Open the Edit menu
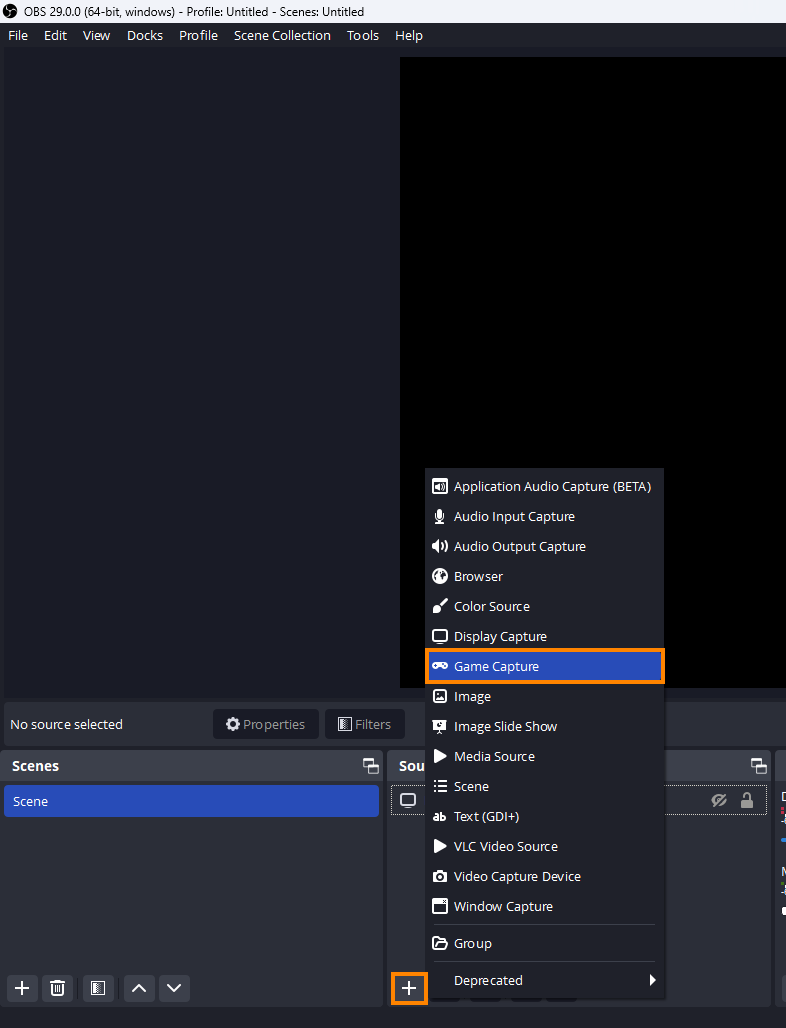786x1028 pixels. click(x=55, y=35)
